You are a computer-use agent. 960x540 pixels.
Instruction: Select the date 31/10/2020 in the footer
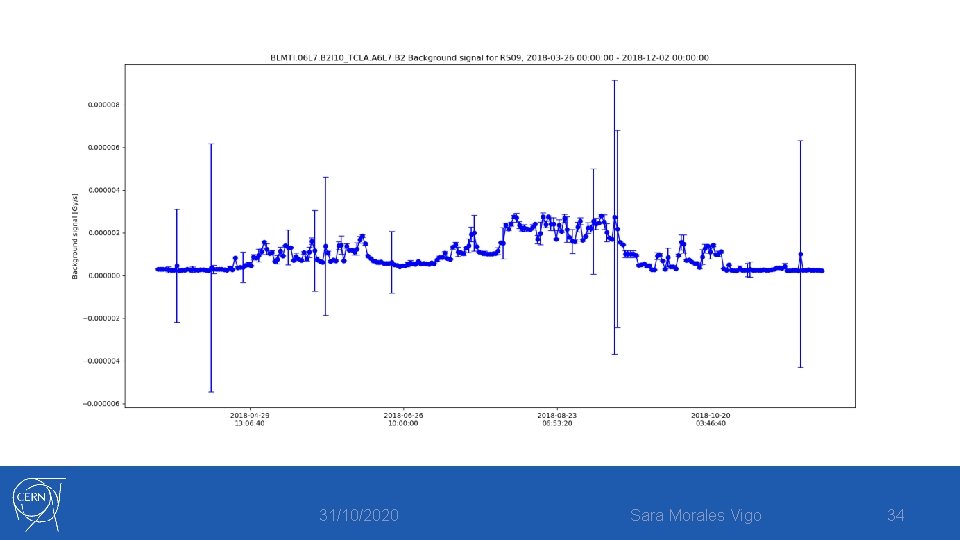pyautogui.click(x=359, y=516)
